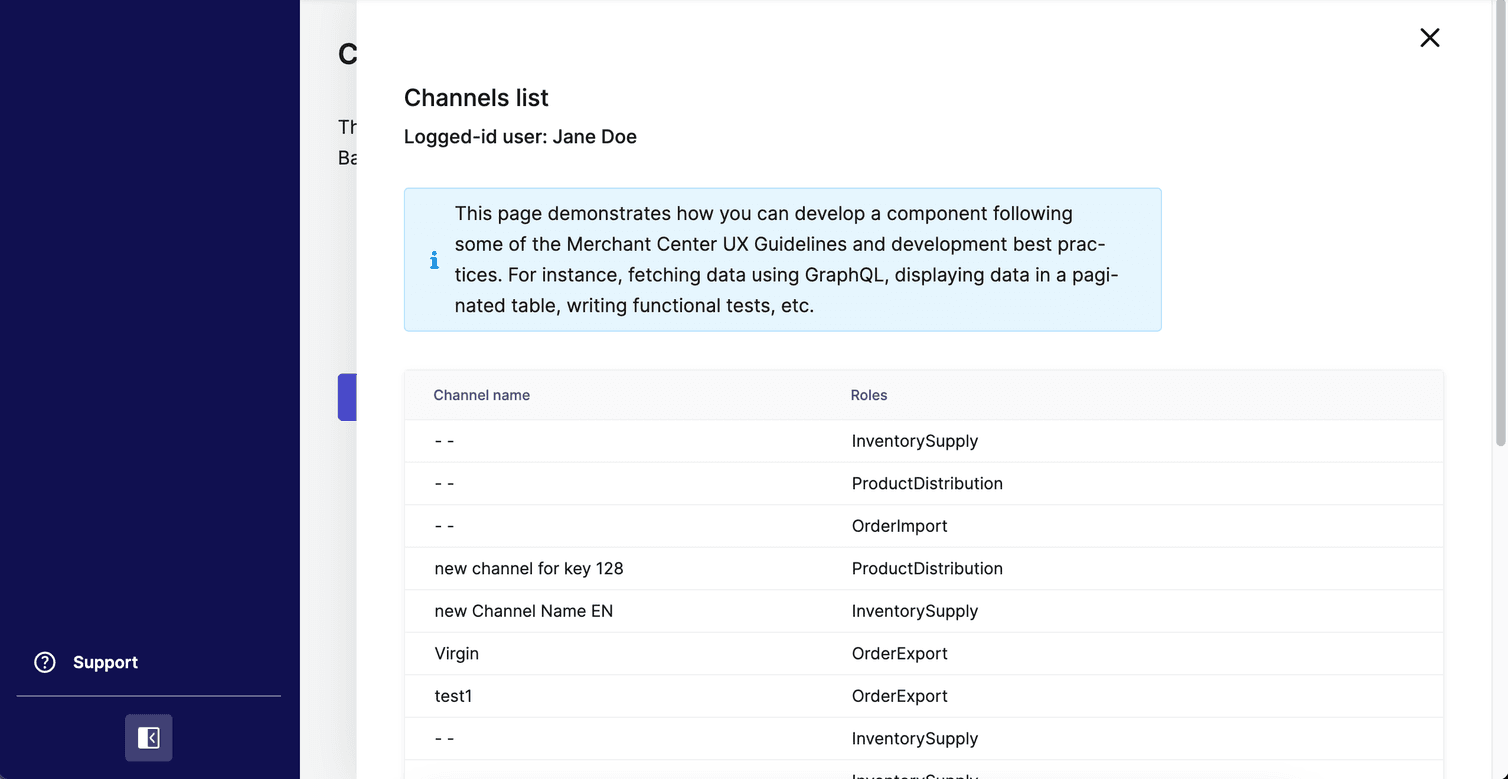Screen dimensions: 1508x779
Task: Click the X icon to dismiss Channels list
Action: pos(1429,37)
